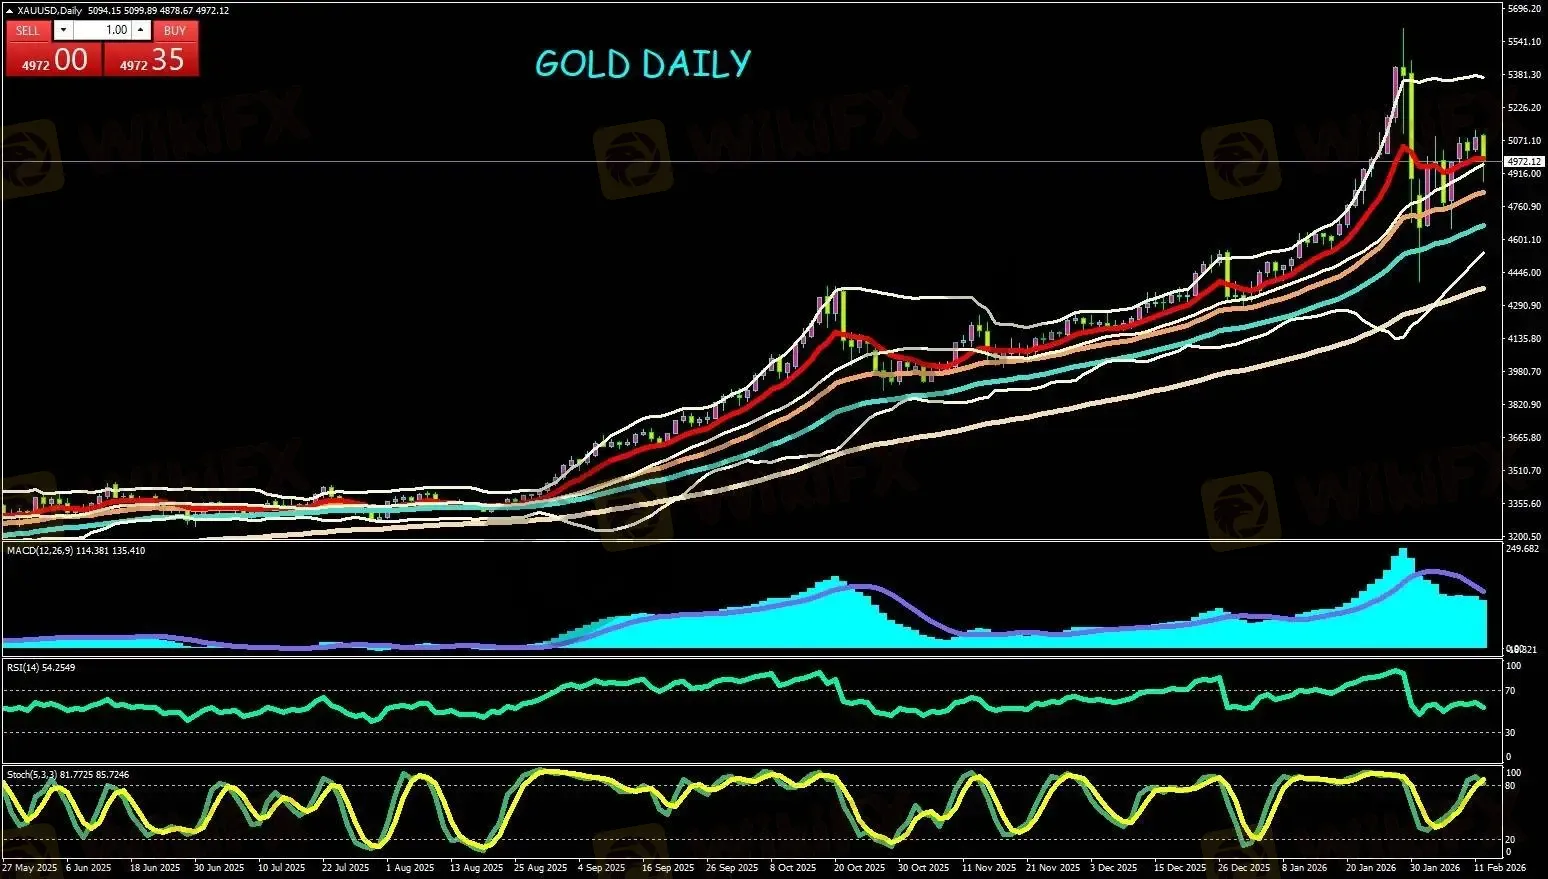Click the 4290.90 price scale label
The image size is (1548, 879).
point(1524,306)
